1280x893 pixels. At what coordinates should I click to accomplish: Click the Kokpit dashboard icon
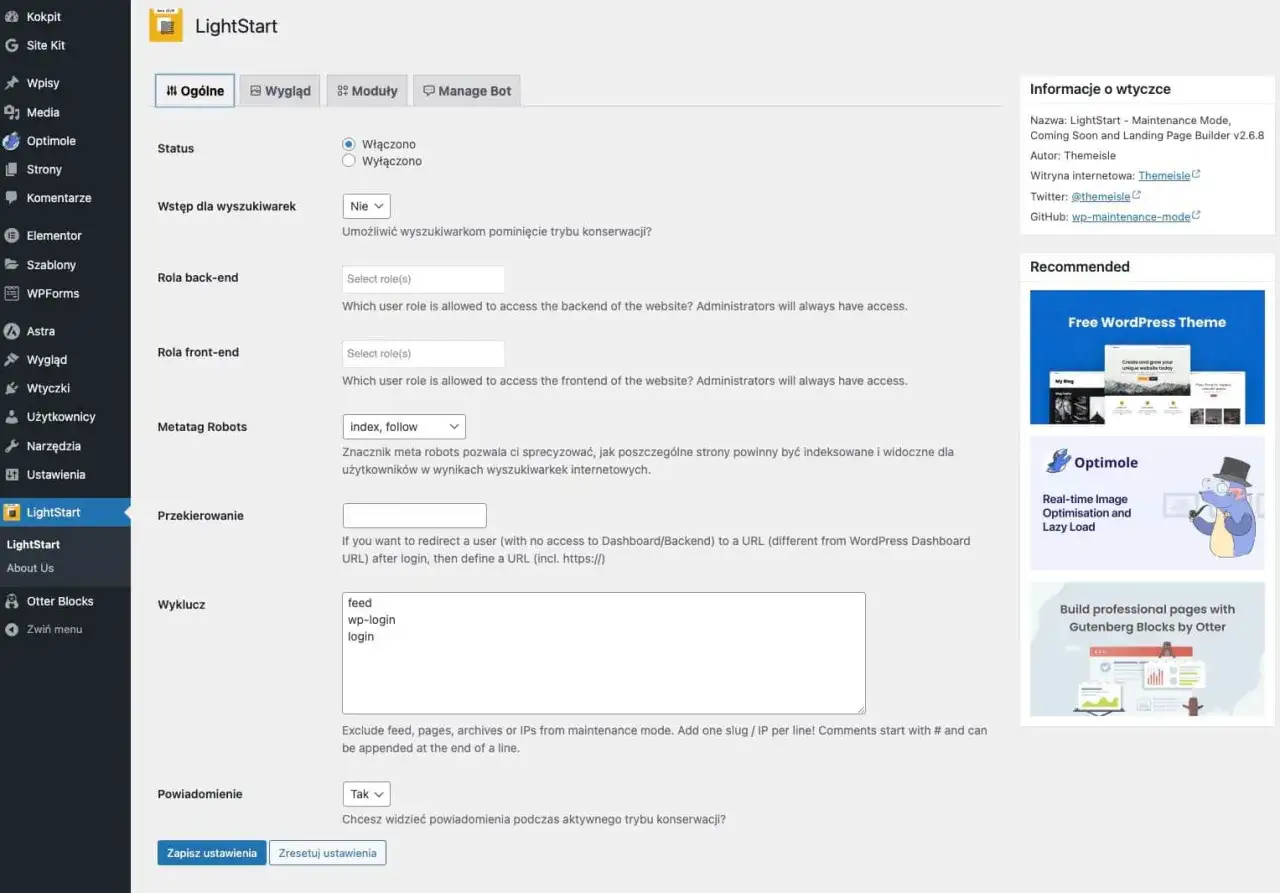12,17
